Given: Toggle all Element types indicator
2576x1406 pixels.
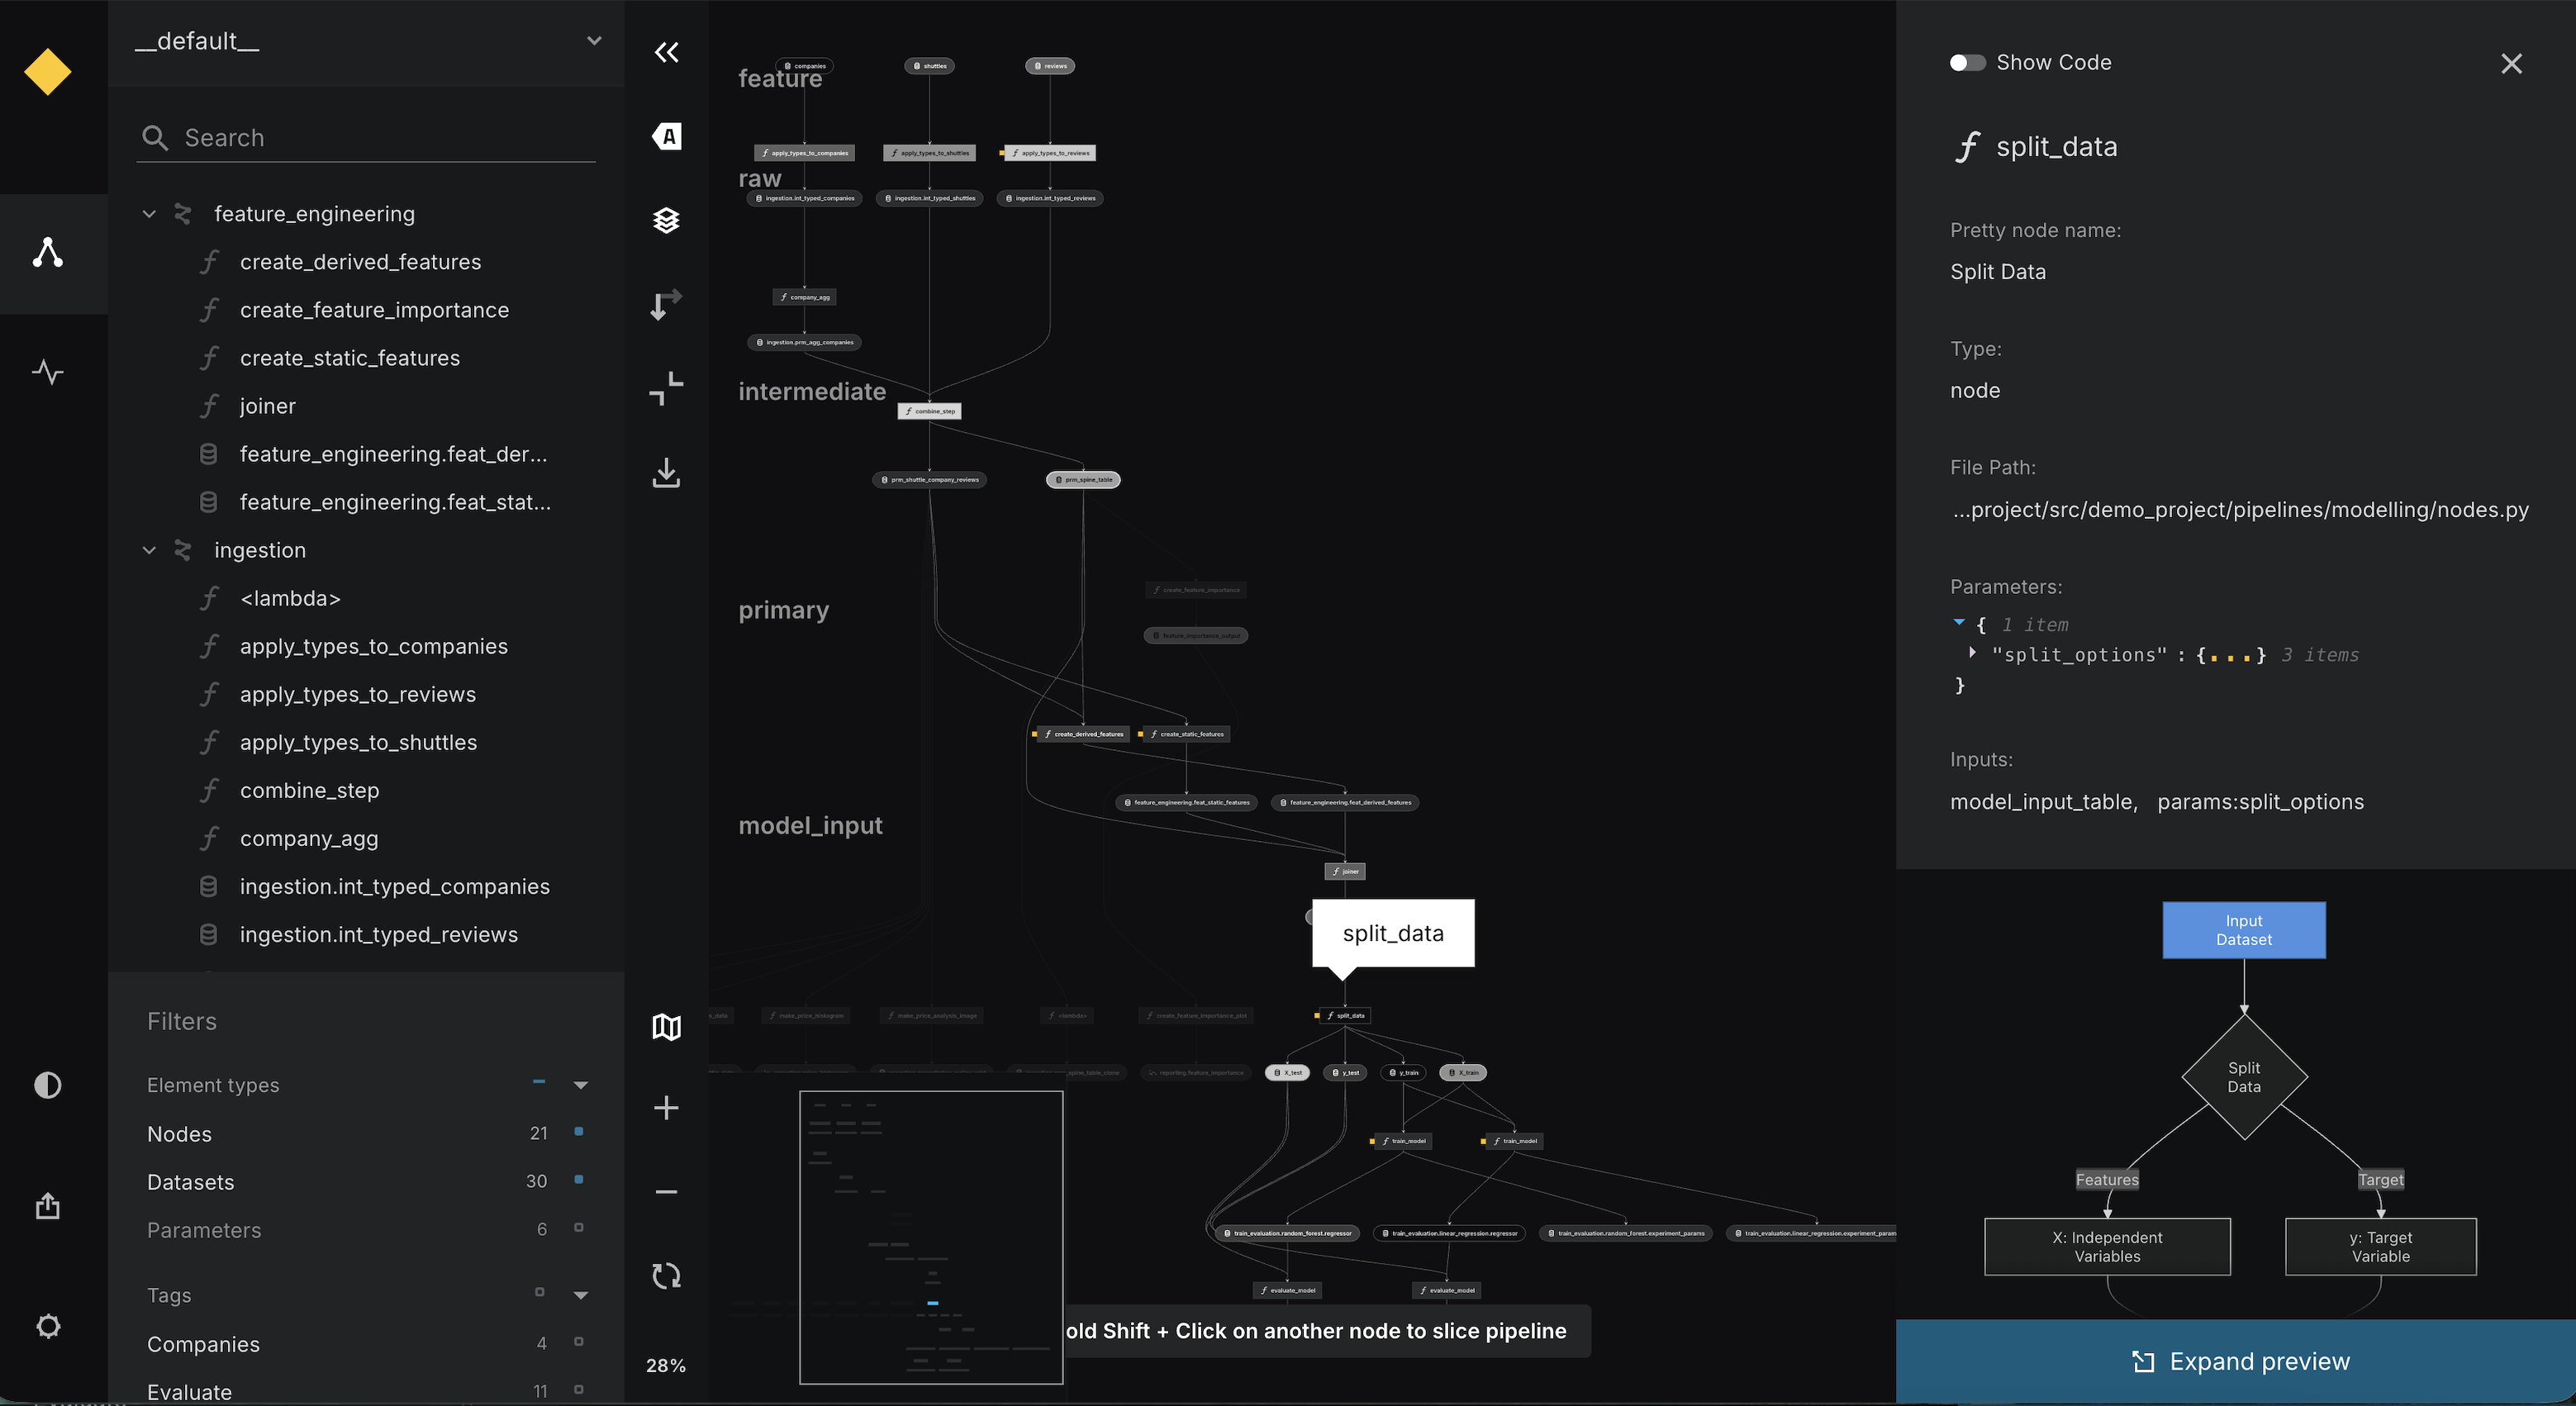Looking at the screenshot, I should [x=539, y=1082].
